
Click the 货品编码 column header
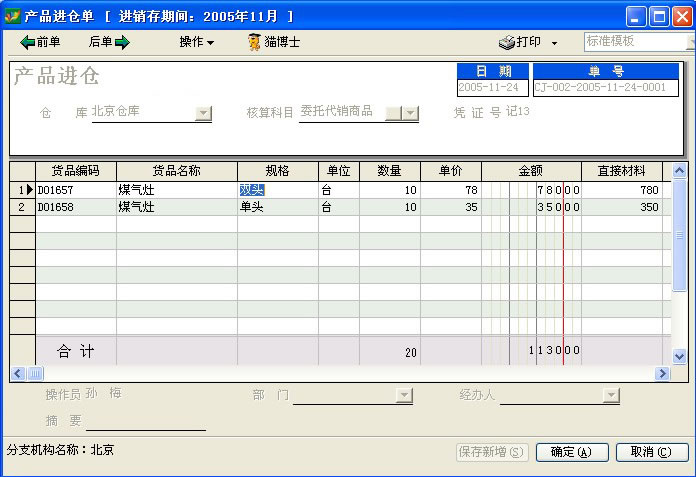pyautogui.click(x=75, y=170)
